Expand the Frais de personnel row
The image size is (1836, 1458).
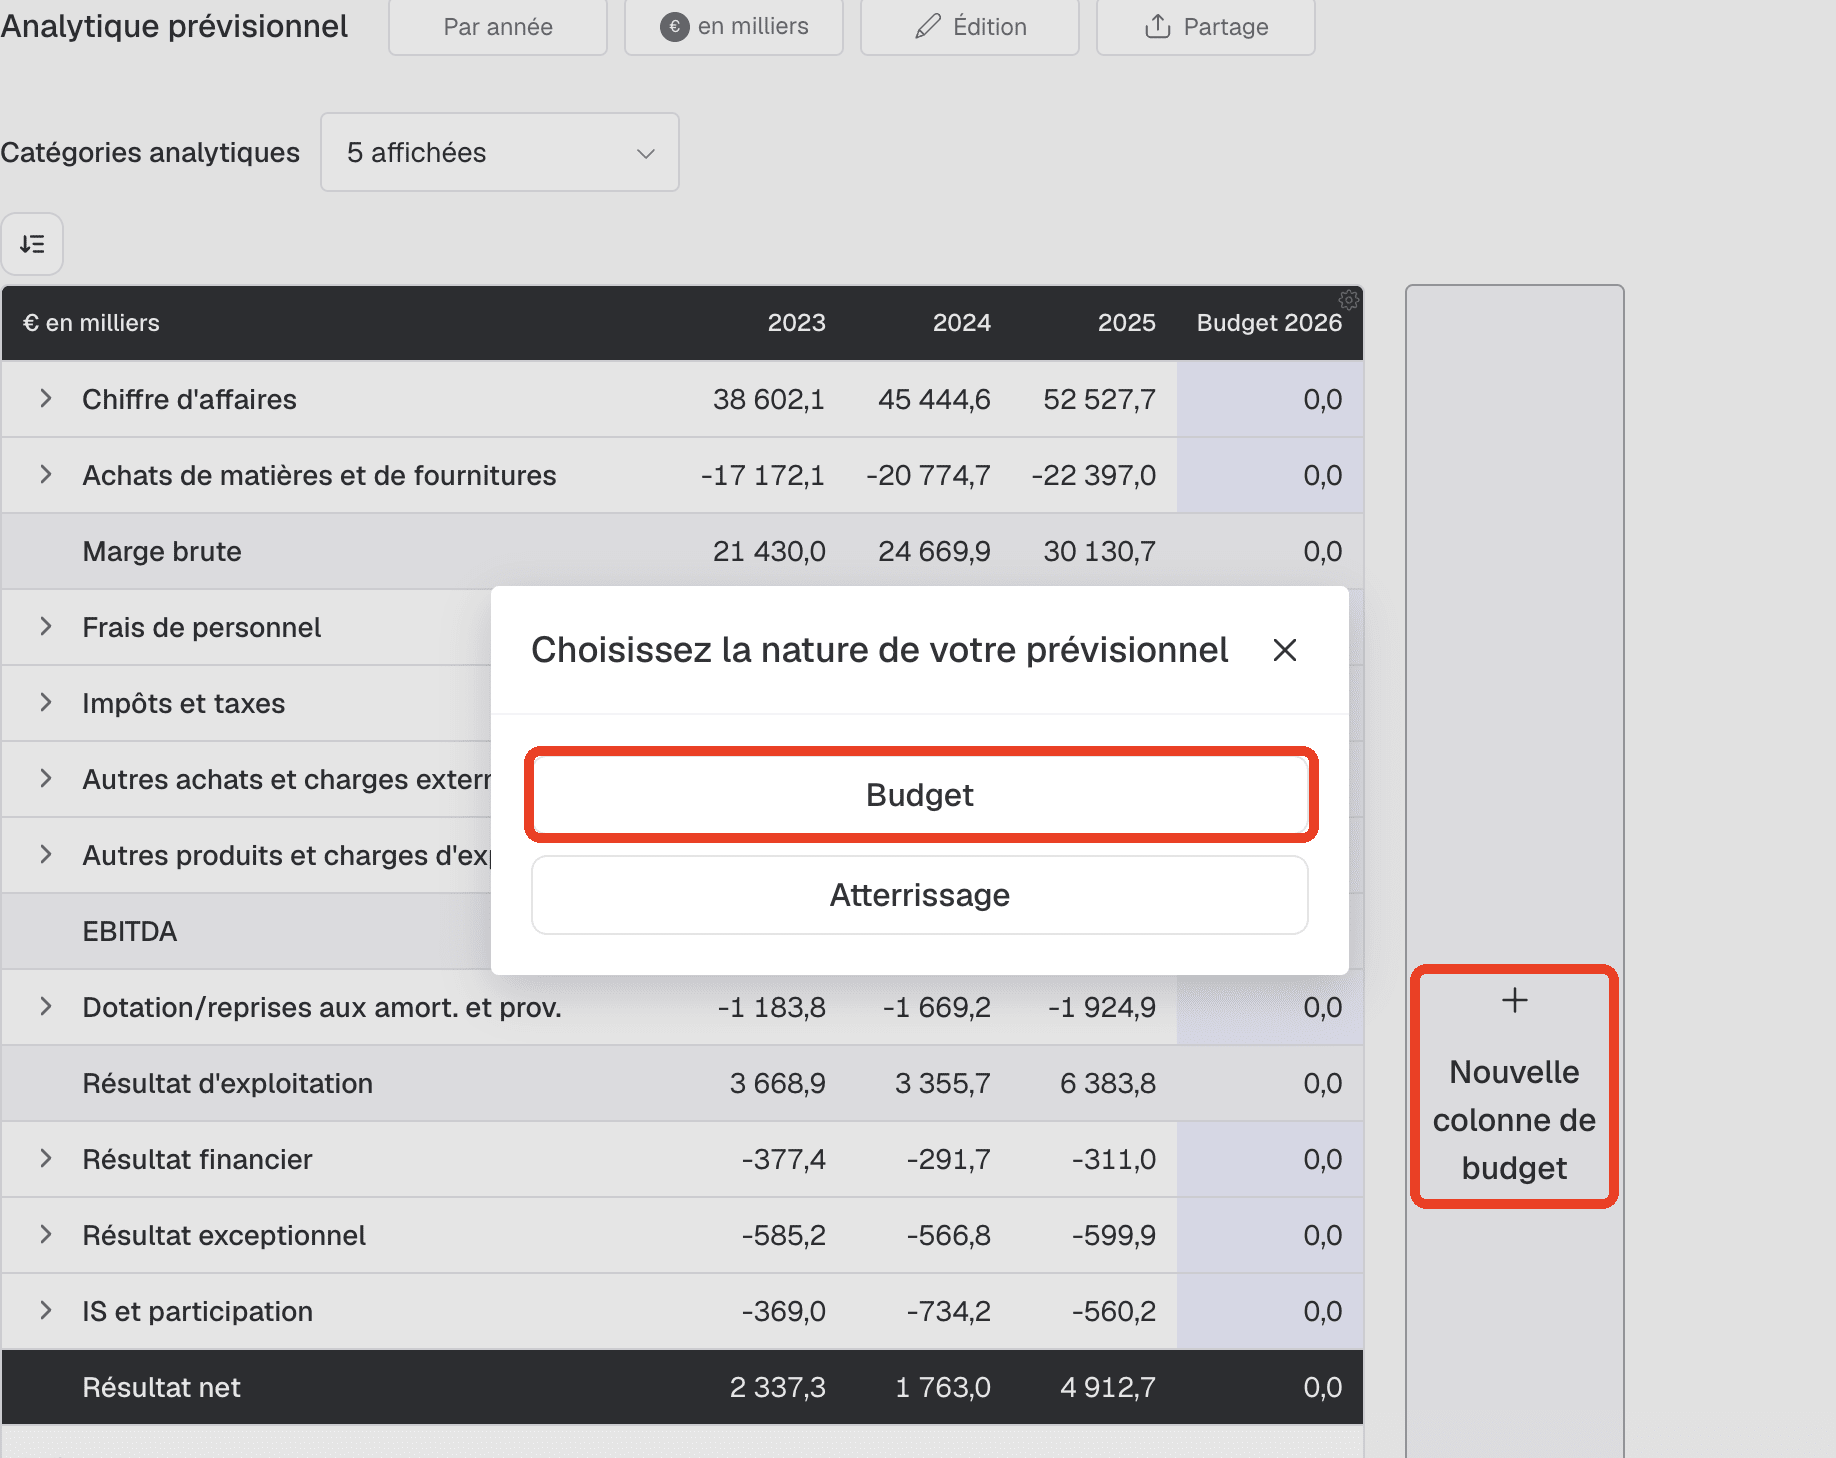[46, 626]
